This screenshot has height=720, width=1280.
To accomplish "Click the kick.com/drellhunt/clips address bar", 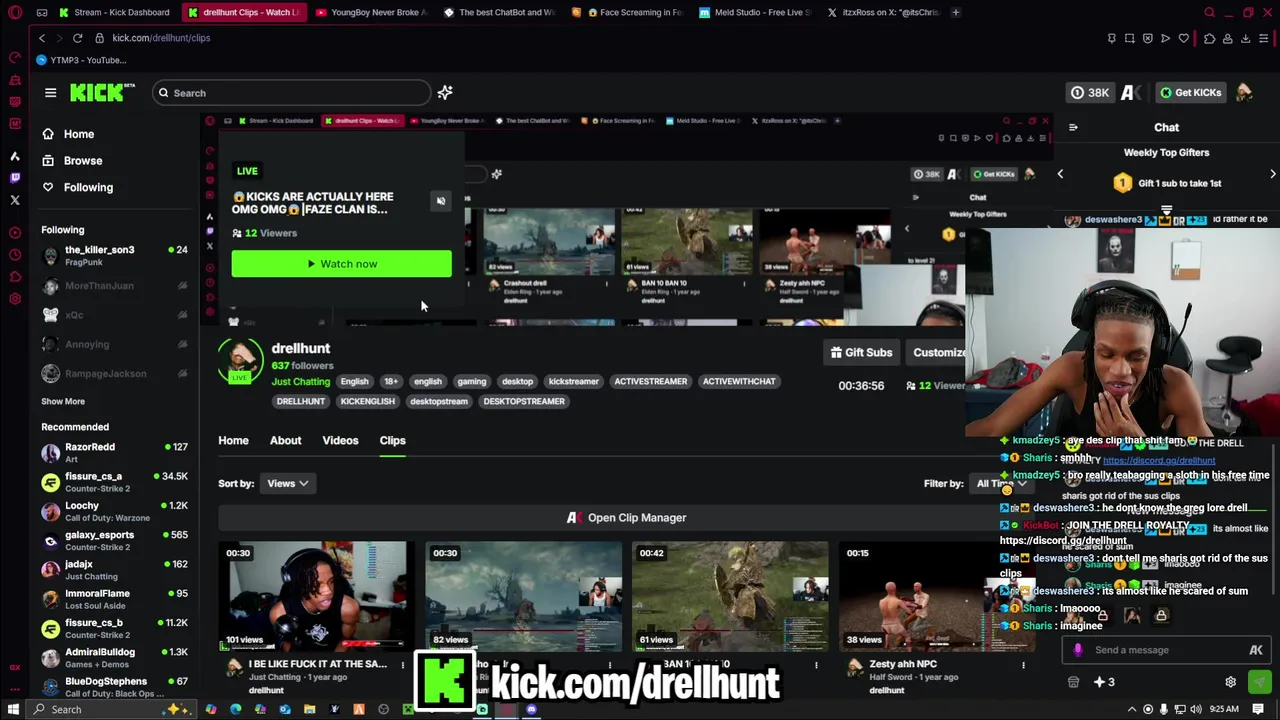I will point(160,38).
